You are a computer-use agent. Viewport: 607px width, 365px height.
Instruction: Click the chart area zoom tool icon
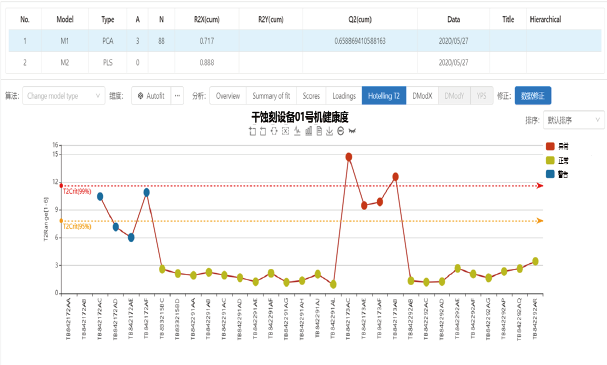tap(252, 131)
